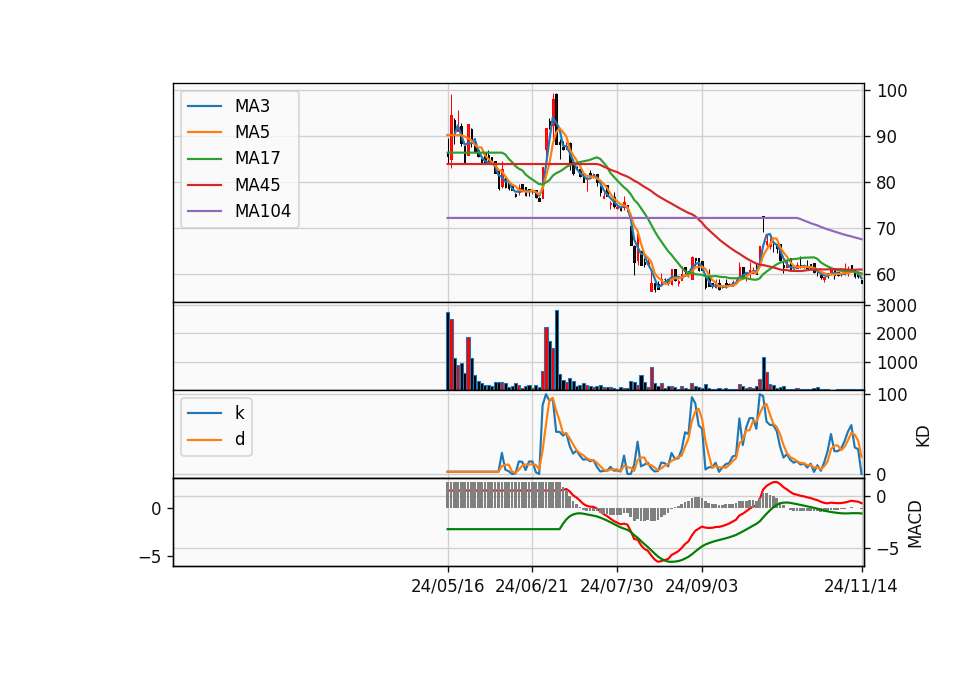
Task: Click the k legend entry in KD panel
Action: [x=216, y=413]
